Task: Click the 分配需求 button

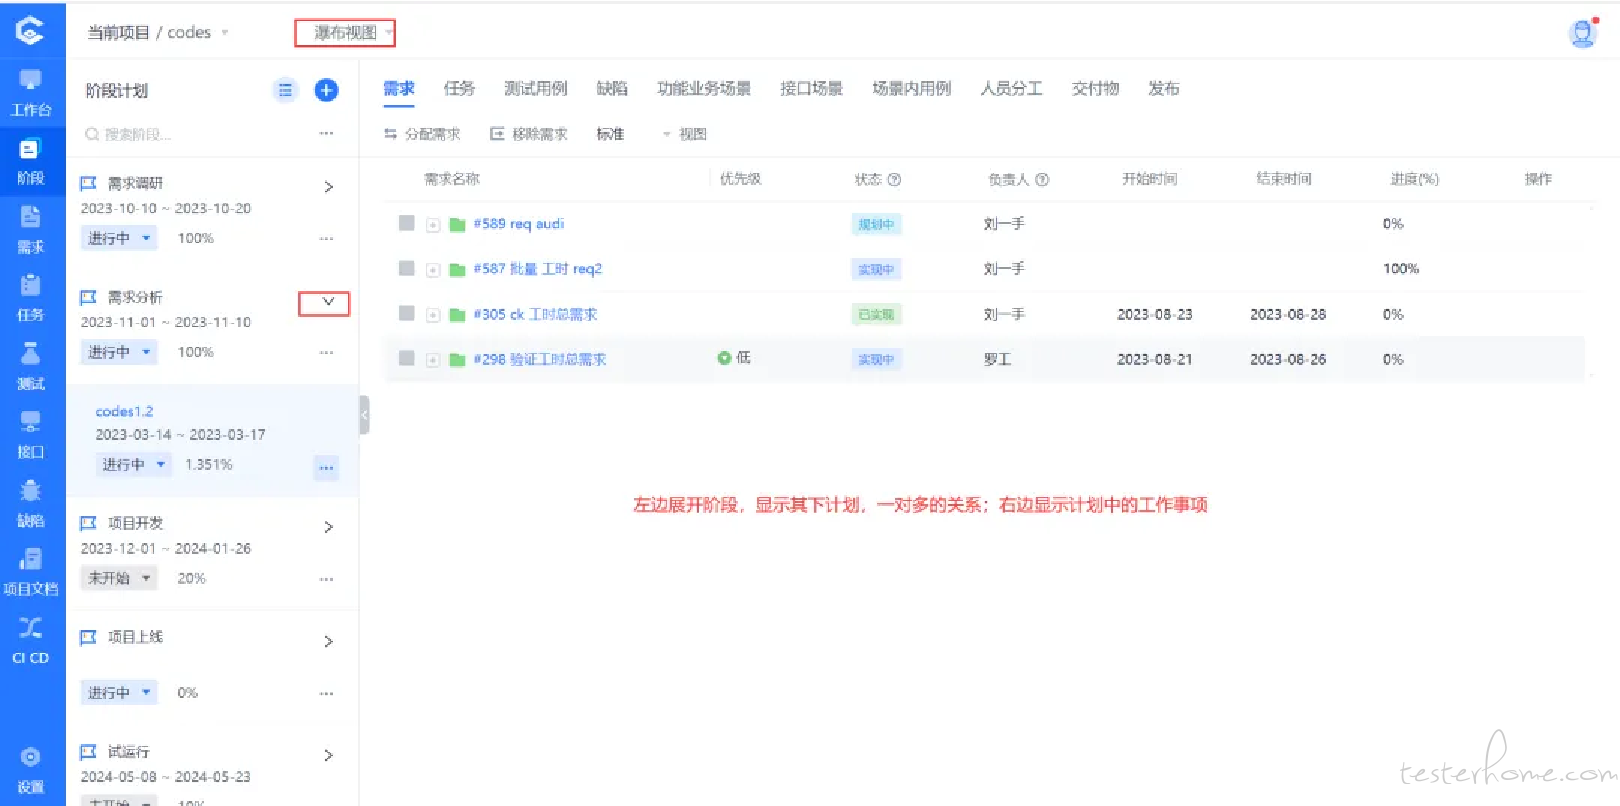Action: point(422,134)
